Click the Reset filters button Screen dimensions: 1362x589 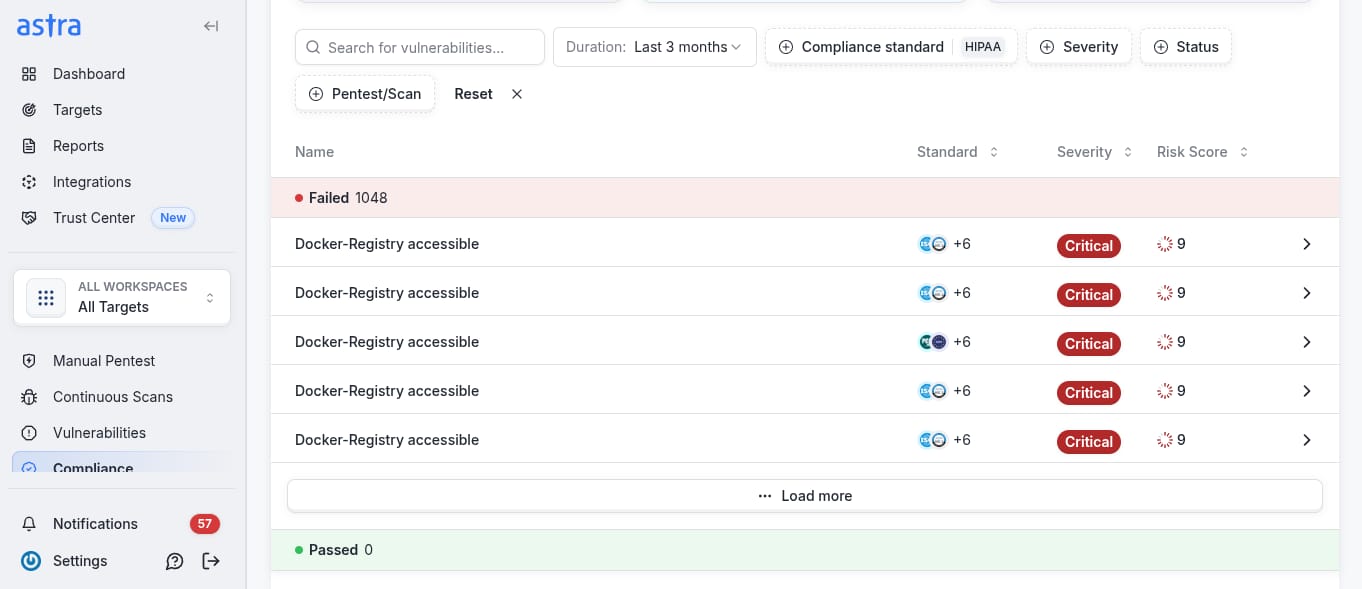[x=473, y=94]
